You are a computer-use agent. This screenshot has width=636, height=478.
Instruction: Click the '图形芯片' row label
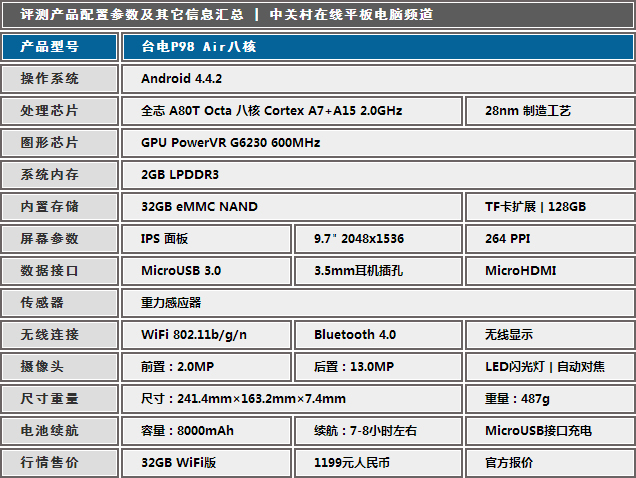60,143
